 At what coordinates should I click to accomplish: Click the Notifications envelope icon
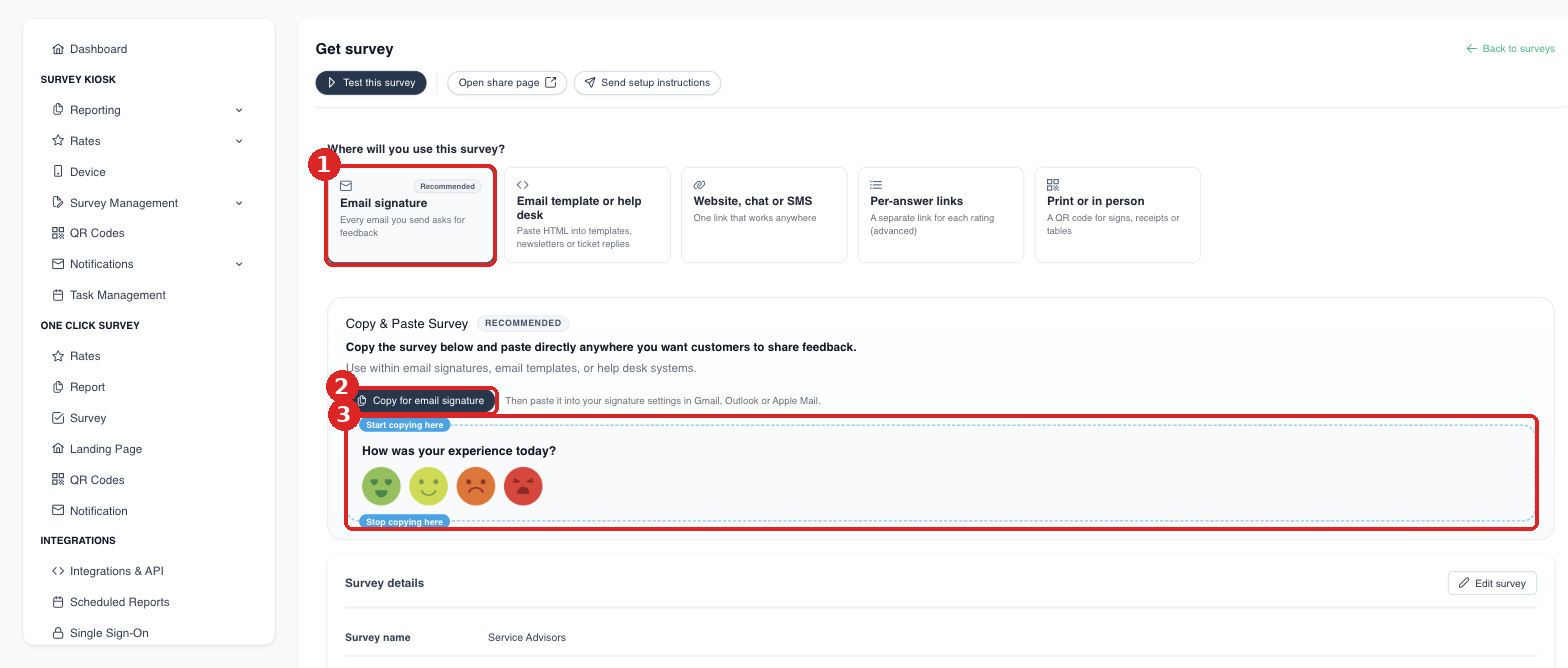click(x=58, y=264)
